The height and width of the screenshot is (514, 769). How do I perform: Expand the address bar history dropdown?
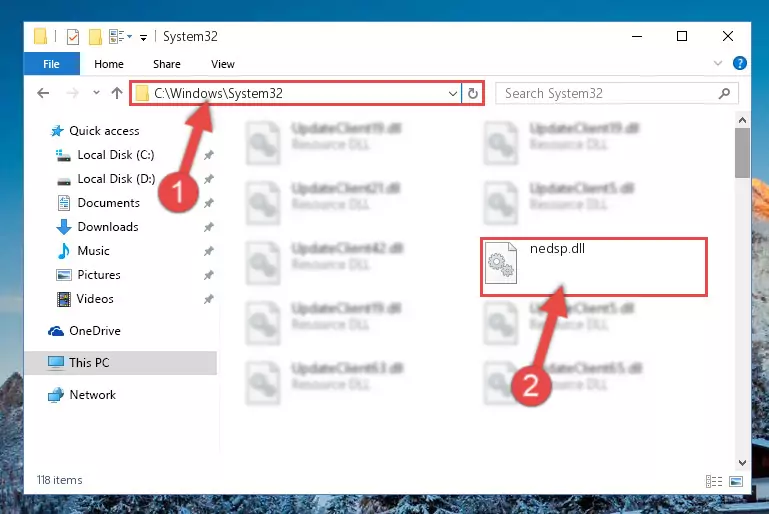pyautogui.click(x=453, y=93)
